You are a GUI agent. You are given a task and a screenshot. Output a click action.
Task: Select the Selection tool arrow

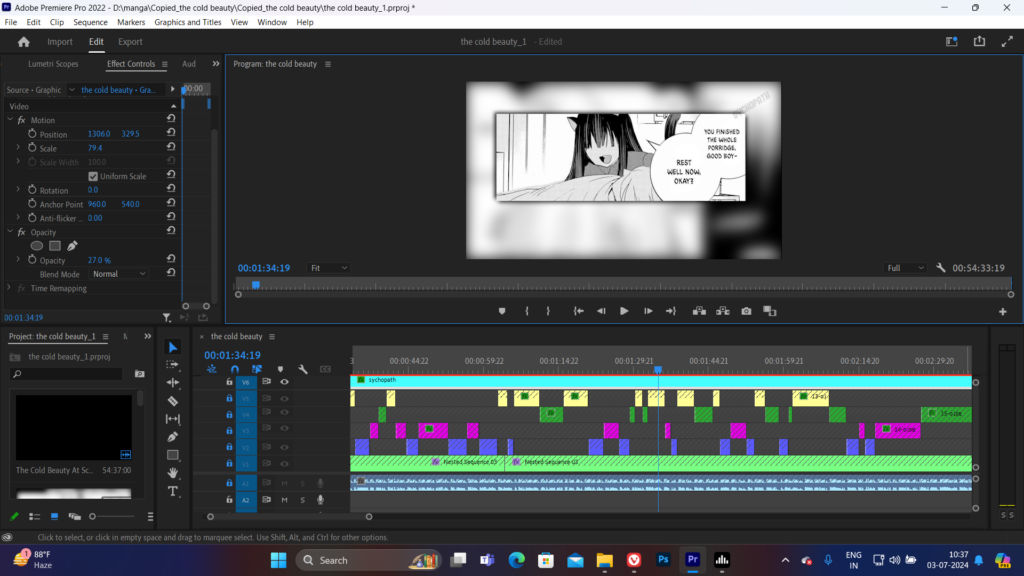pos(172,347)
